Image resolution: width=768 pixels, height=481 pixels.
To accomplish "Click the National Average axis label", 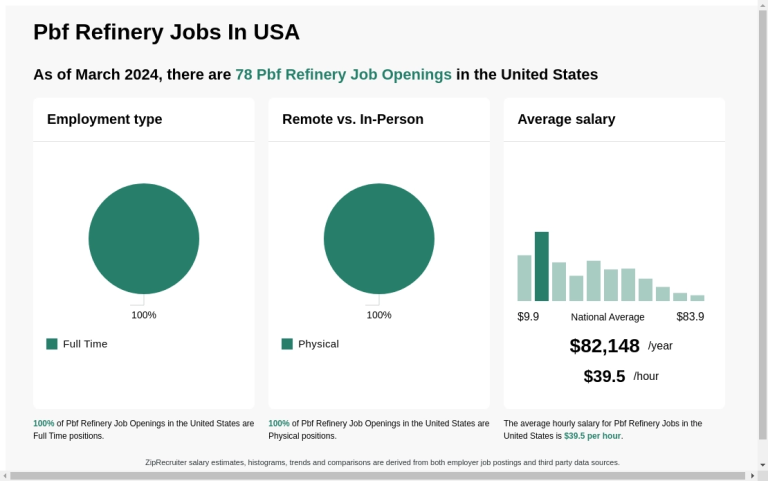I will click(607, 317).
